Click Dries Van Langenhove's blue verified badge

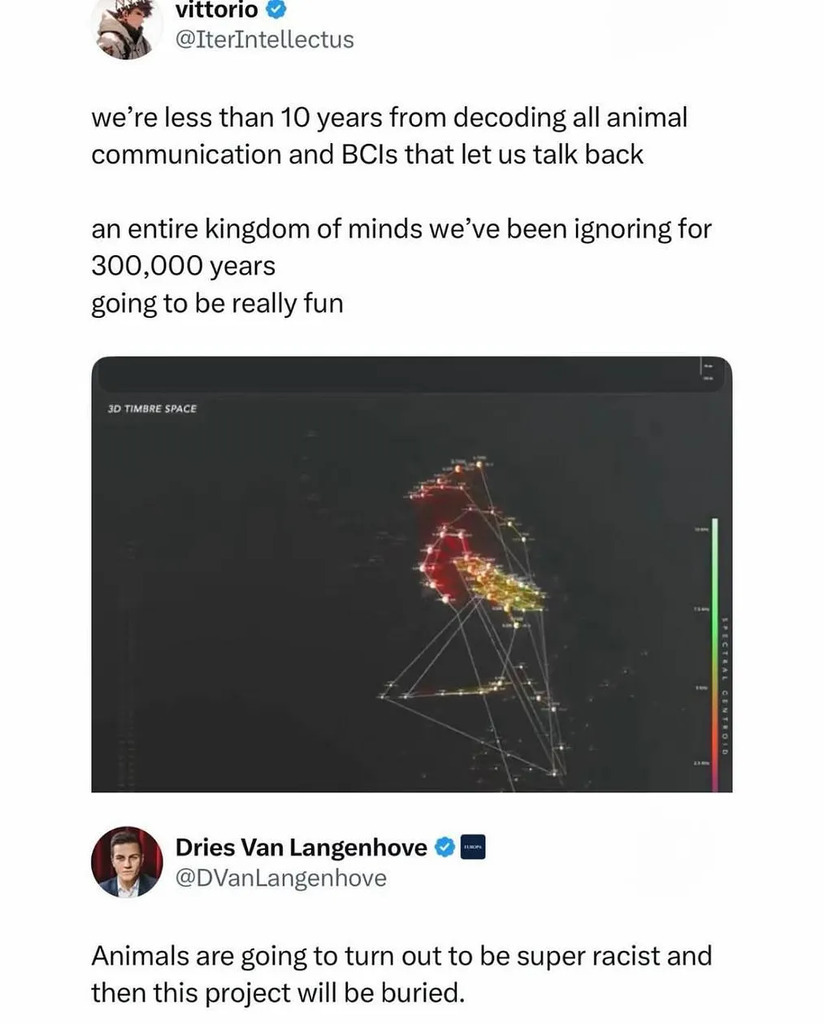coord(445,848)
